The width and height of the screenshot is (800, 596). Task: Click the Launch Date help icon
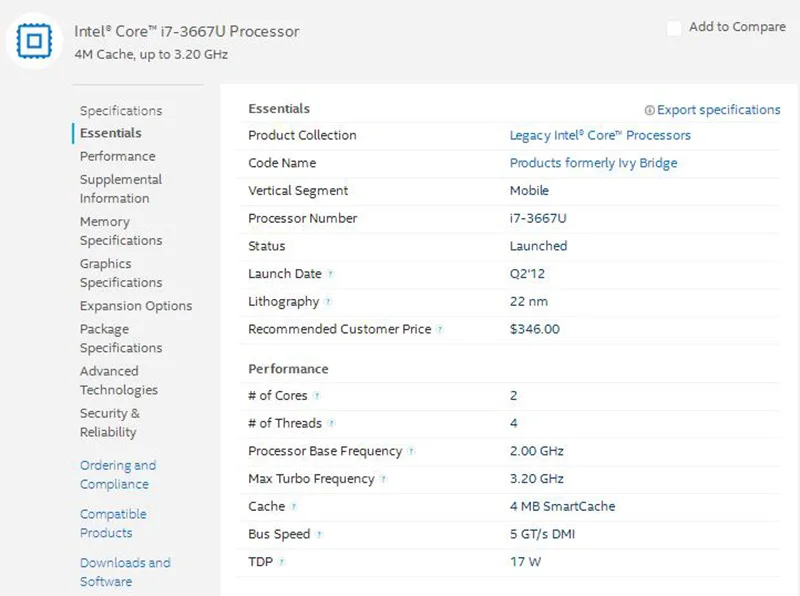coord(330,274)
